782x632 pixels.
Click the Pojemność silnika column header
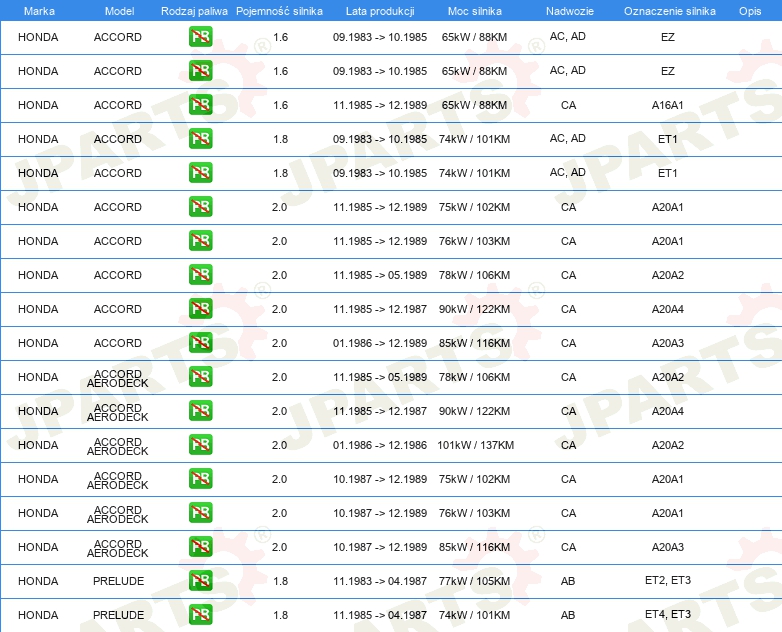[x=279, y=11]
